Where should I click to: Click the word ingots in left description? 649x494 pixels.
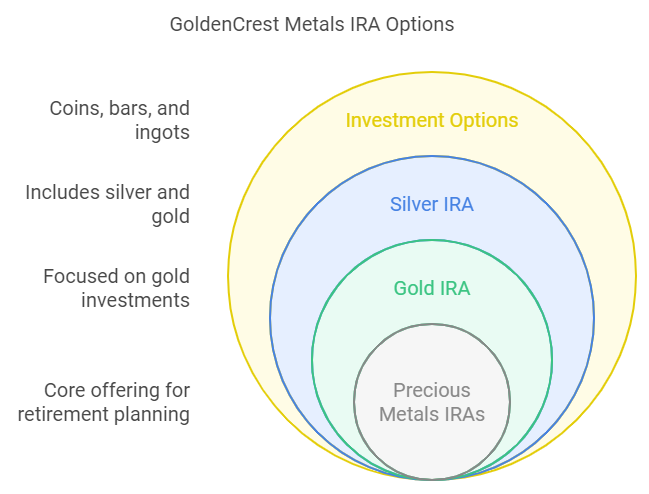pyautogui.click(x=162, y=133)
